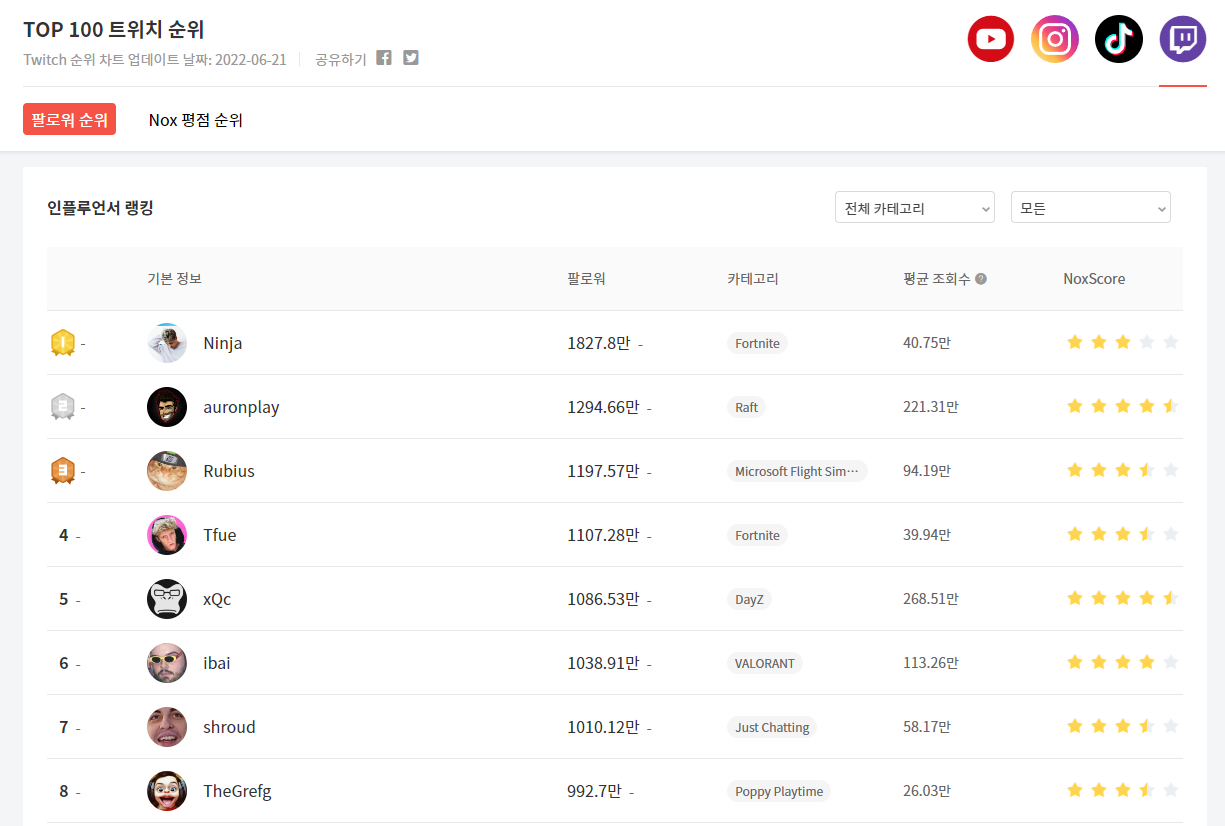Open Tfue's profile avatar
The height and width of the screenshot is (826, 1225).
click(x=167, y=535)
